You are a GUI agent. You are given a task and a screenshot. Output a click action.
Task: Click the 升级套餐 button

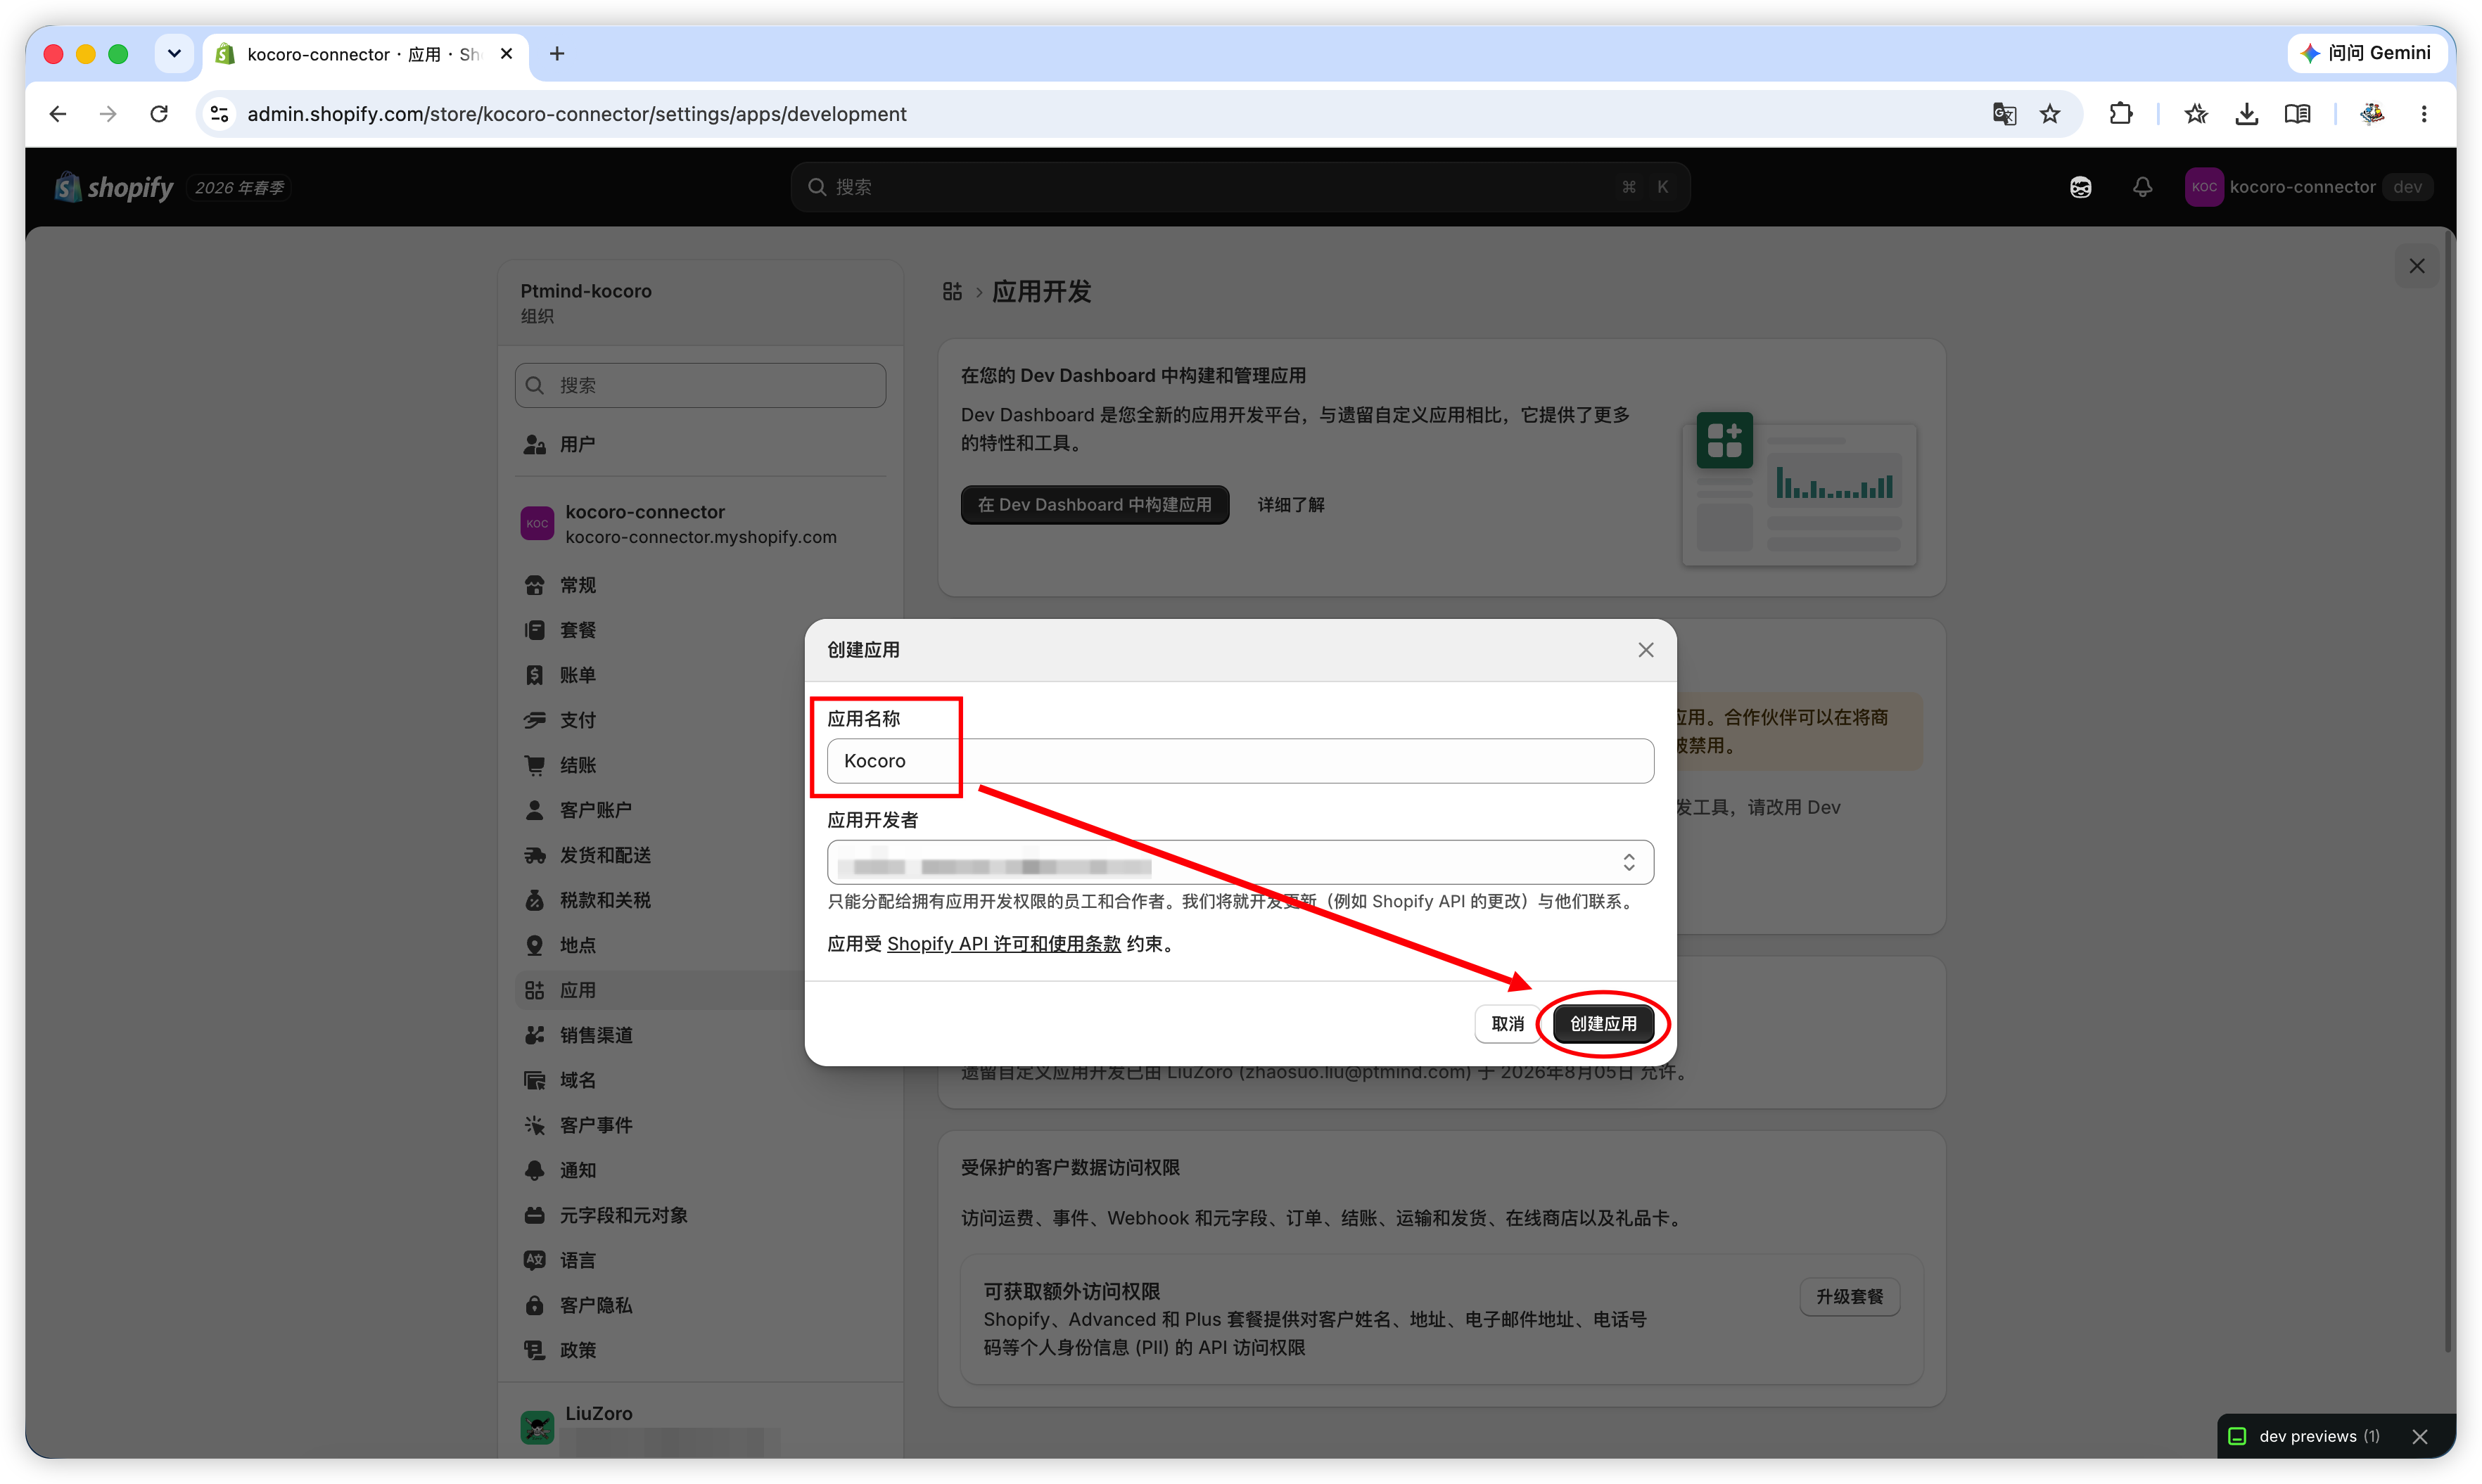pos(1849,1296)
